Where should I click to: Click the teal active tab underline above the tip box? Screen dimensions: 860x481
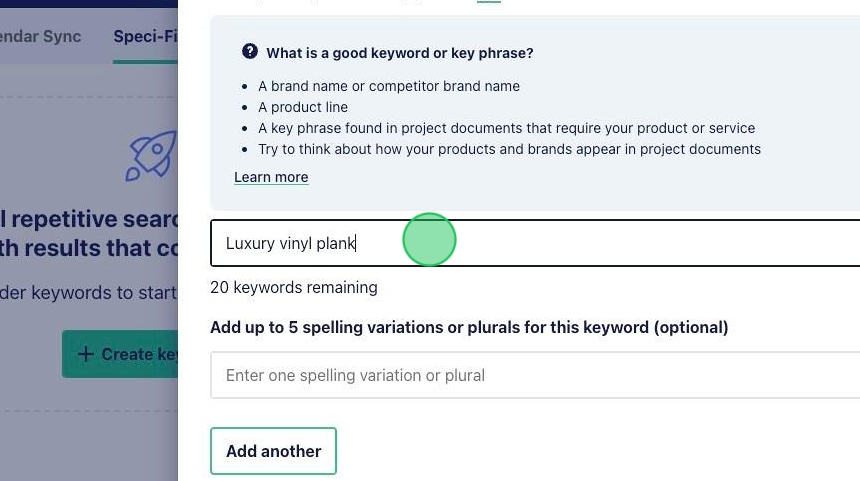coord(489,1)
